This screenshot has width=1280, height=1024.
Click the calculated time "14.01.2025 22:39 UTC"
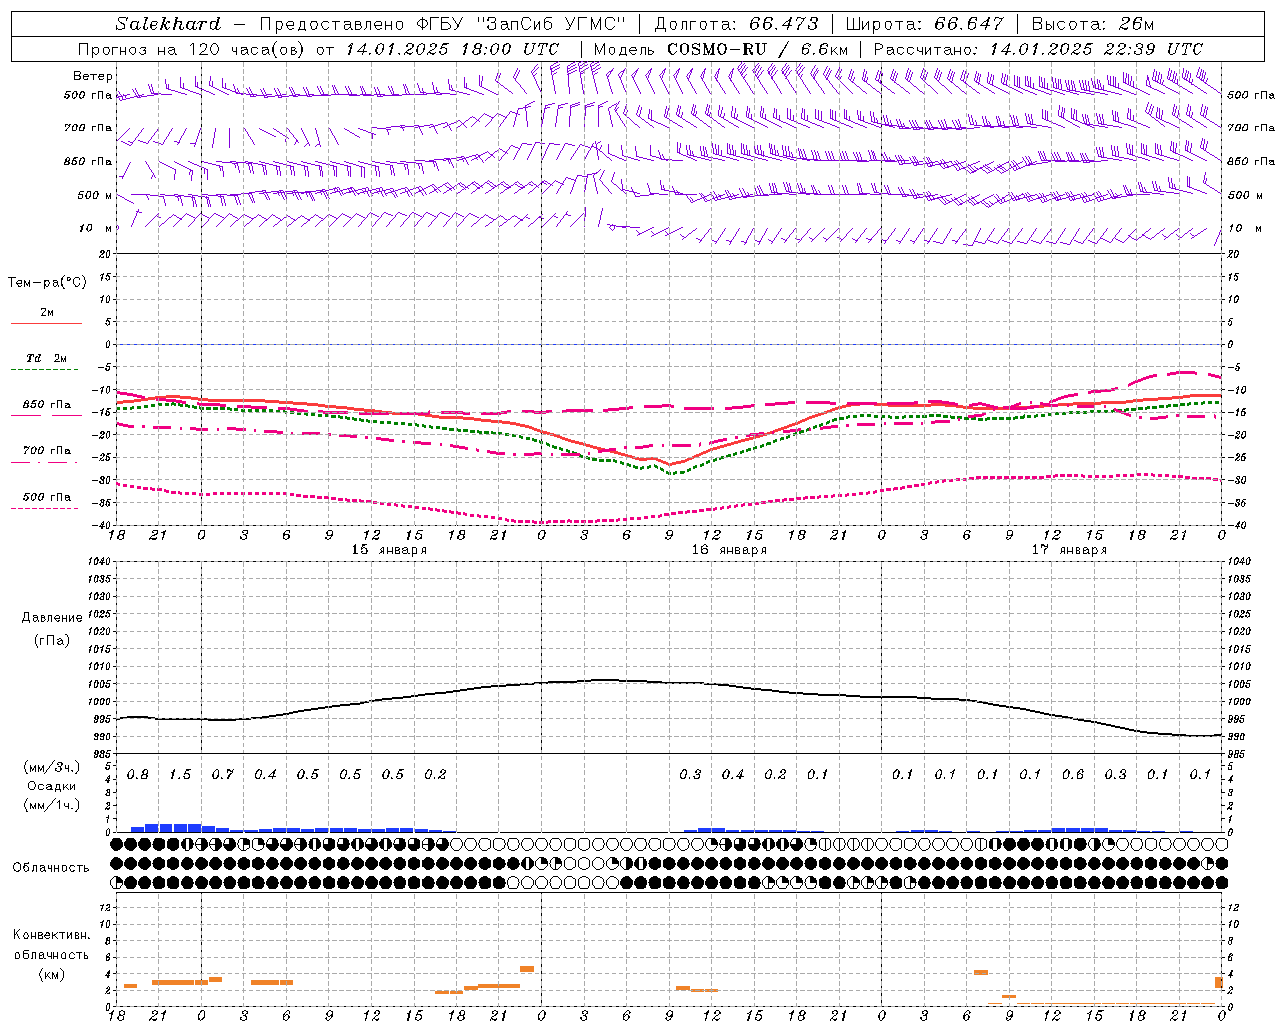[1096, 49]
